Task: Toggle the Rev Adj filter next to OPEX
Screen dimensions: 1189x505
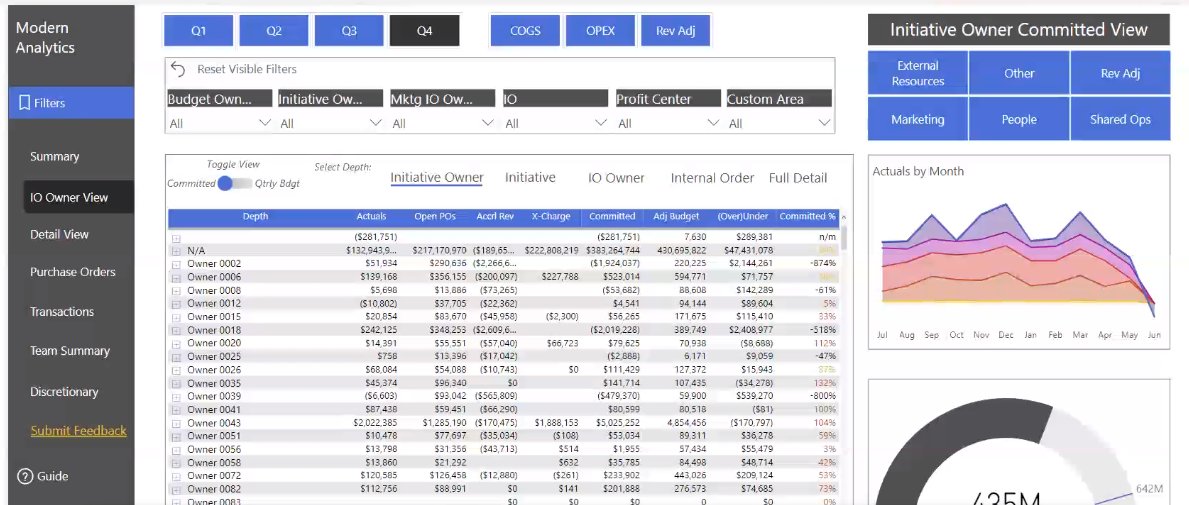Action: 676,31
